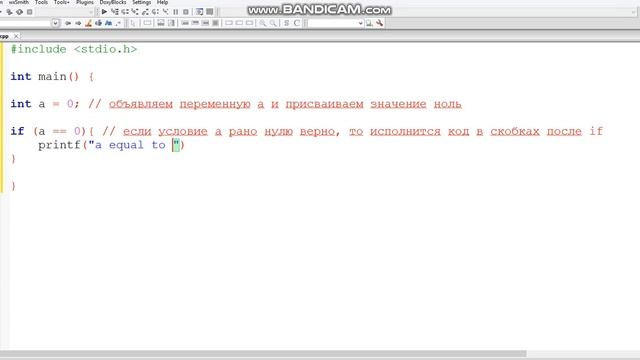
Task: Toggle the S source display icon
Action: [x=287, y=23]
